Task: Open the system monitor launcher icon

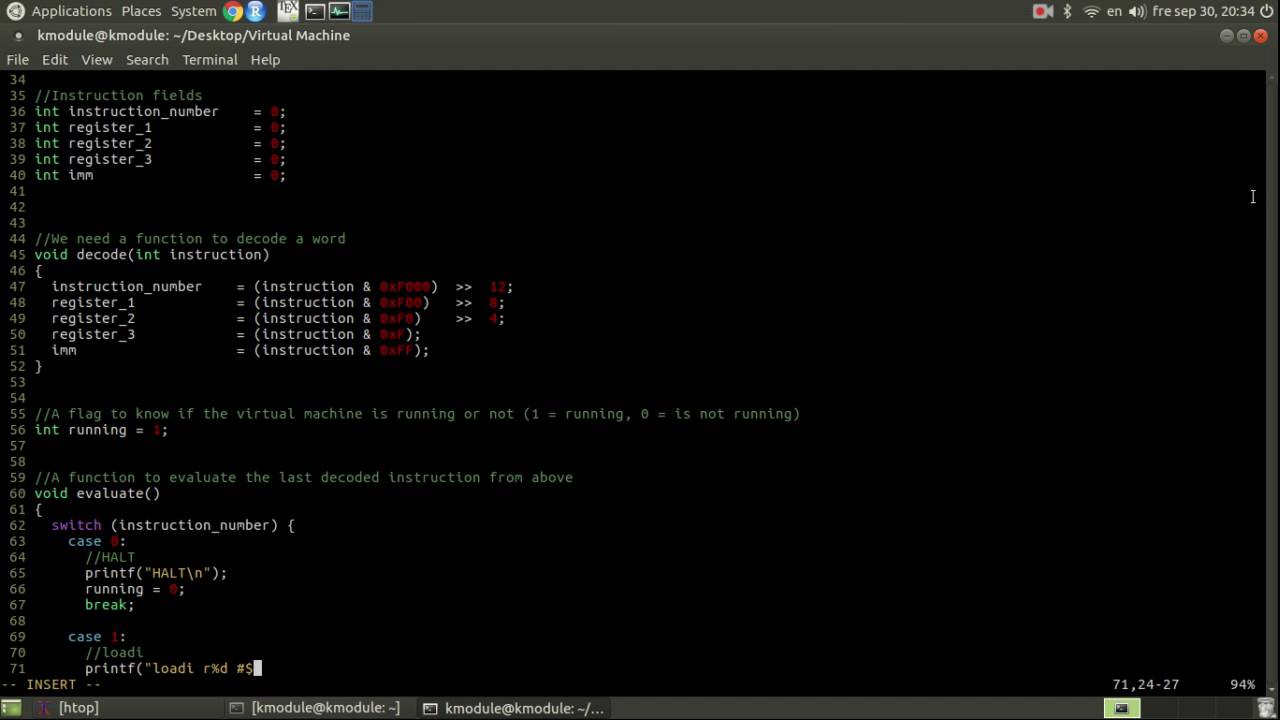Action: click(338, 11)
